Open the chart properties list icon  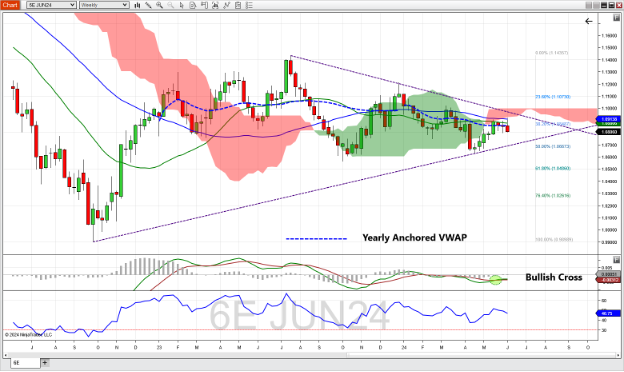(x=249, y=5)
